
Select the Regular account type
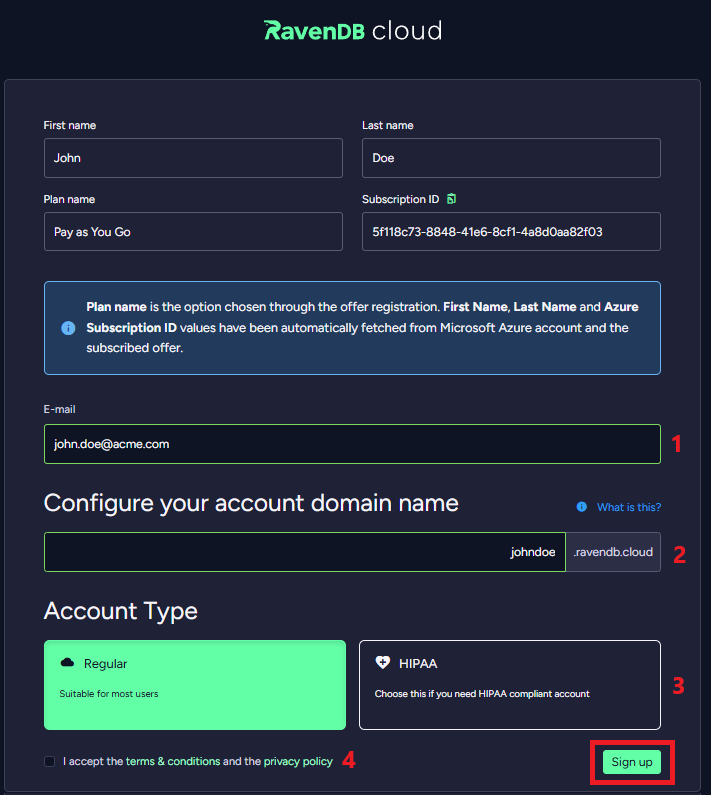[x=195, y=685]
